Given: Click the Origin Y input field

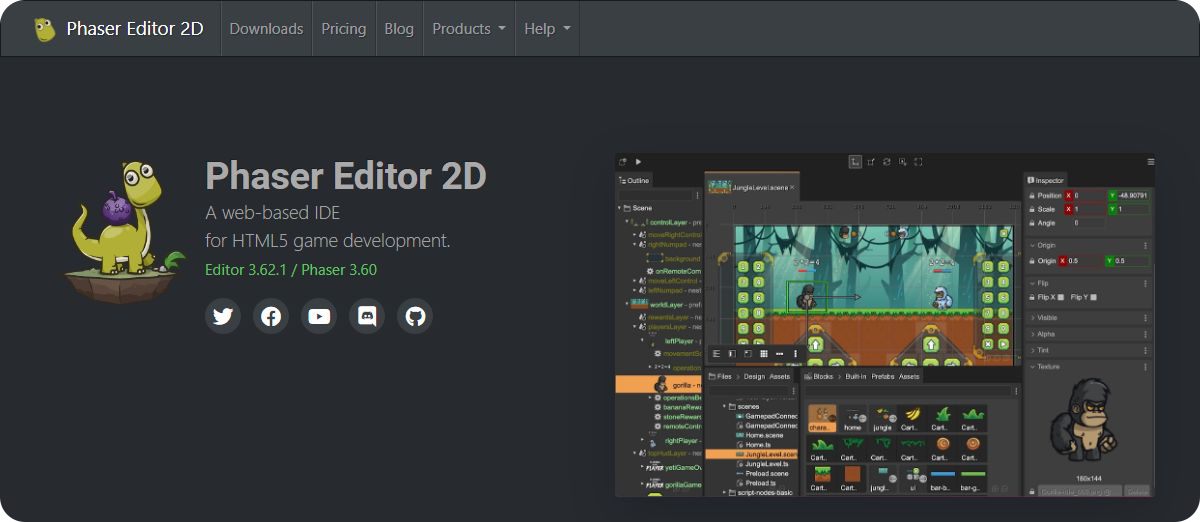Looking at the screenshot, I should (x=1133, y=261).
